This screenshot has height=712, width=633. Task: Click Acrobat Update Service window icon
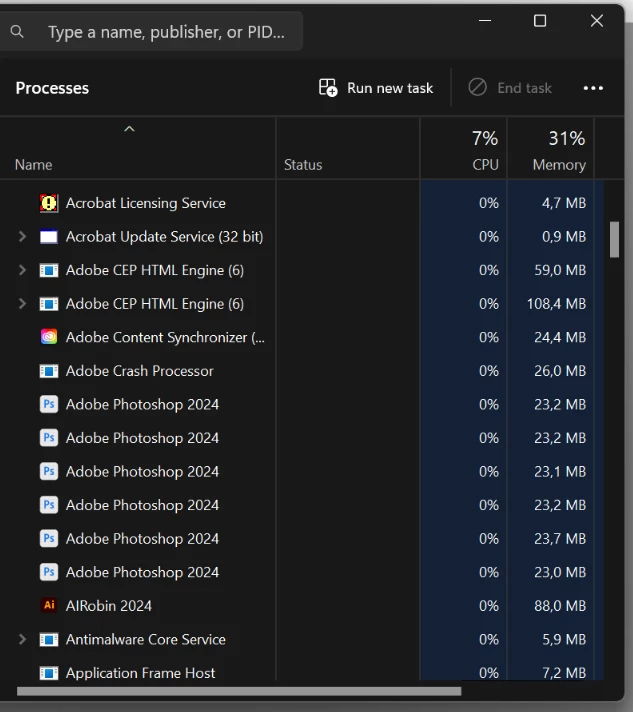pos(49,237)
